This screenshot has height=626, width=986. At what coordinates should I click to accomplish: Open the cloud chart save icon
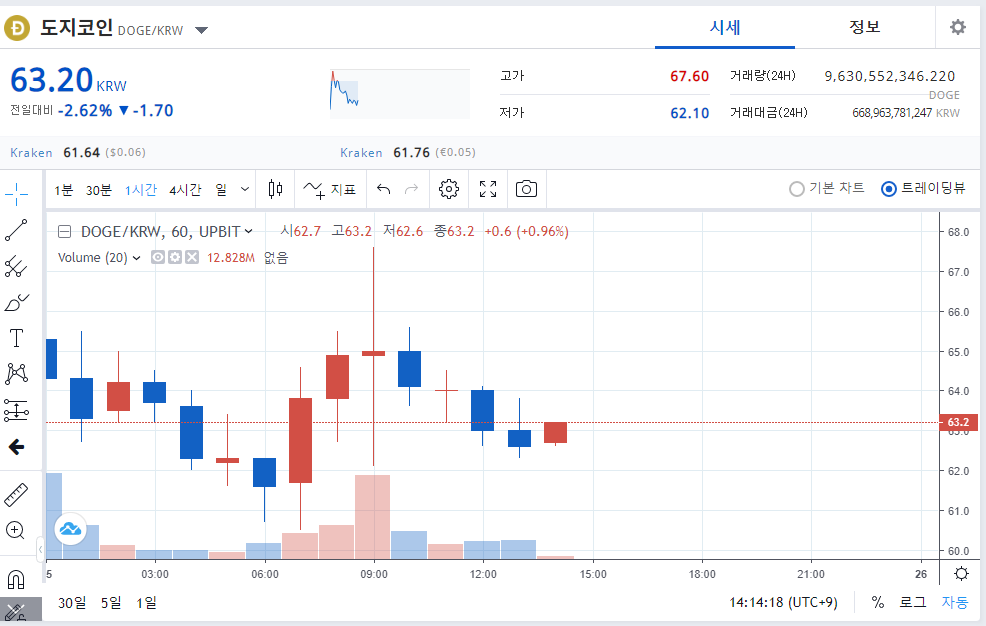(x=70, y=529)
